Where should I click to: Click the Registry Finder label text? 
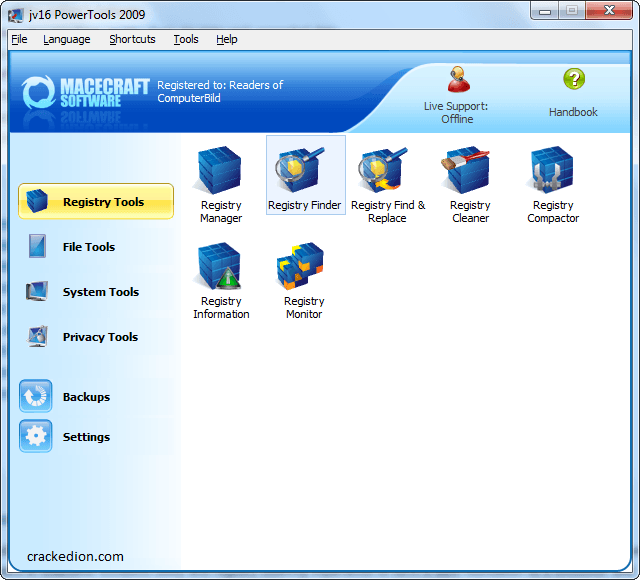click(x=304, y=205)
